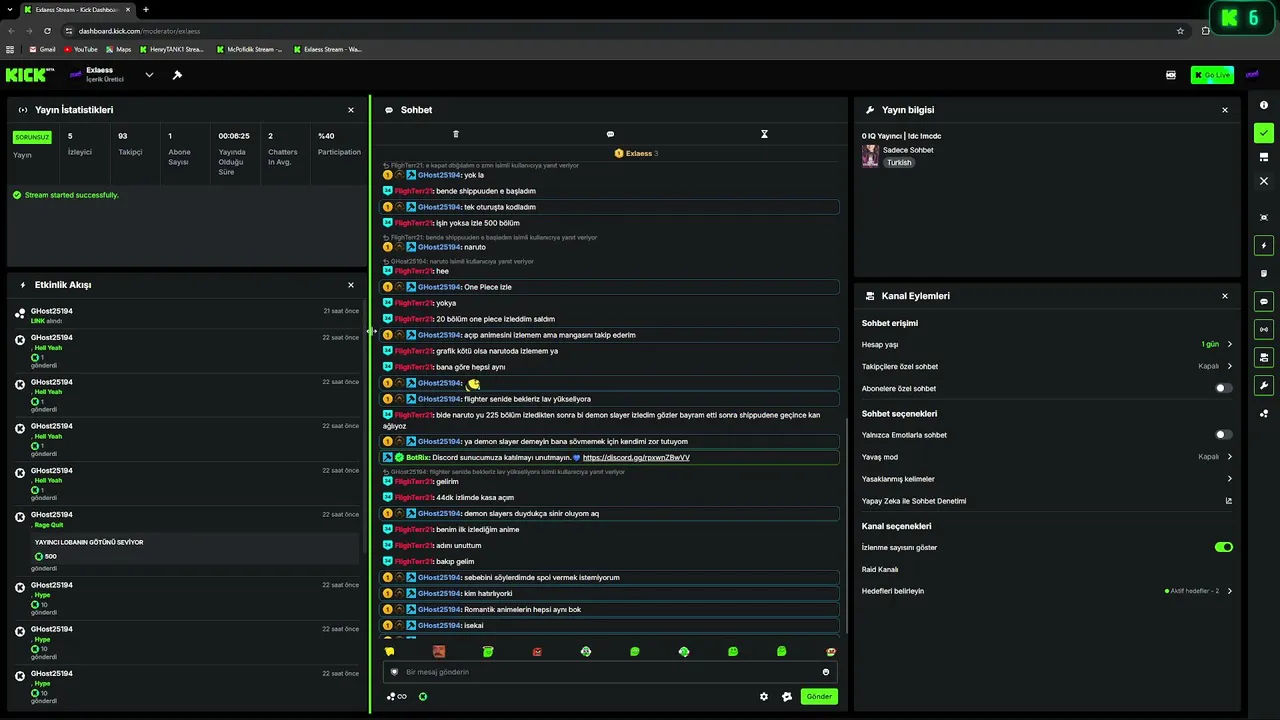Open the info icon in right sidebar

click(x=1264, y=105)
